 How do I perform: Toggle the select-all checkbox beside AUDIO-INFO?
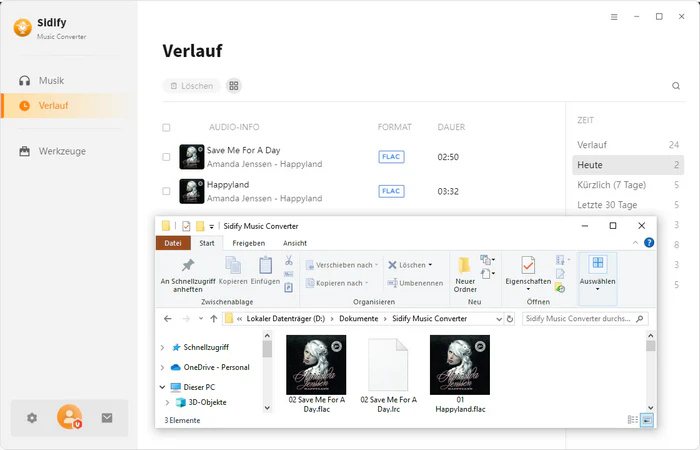tap(166, 128)
